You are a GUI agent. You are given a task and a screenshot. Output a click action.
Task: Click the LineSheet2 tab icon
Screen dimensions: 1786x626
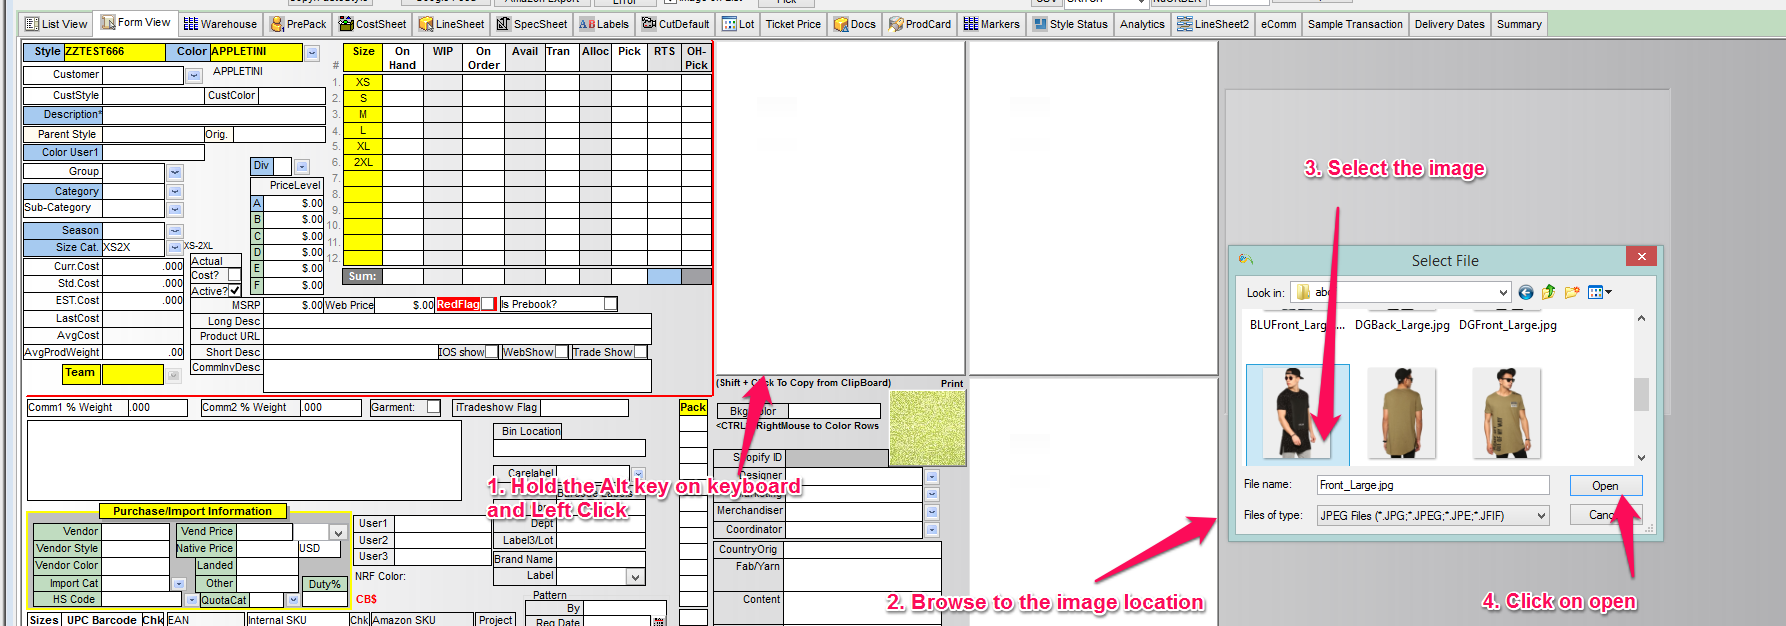[x=1185, y=24]
